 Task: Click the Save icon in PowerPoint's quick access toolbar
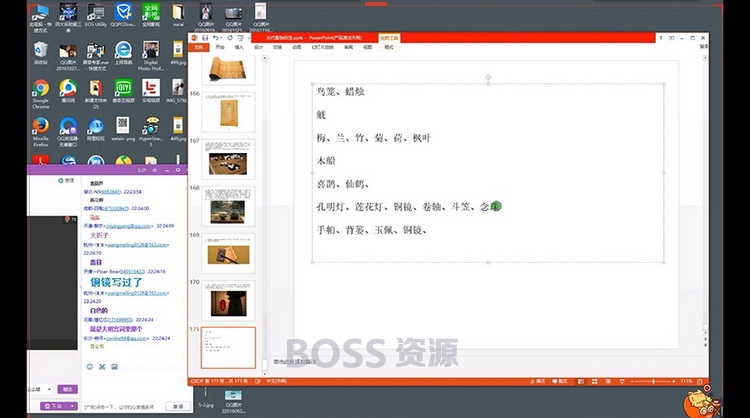point(205,38)
